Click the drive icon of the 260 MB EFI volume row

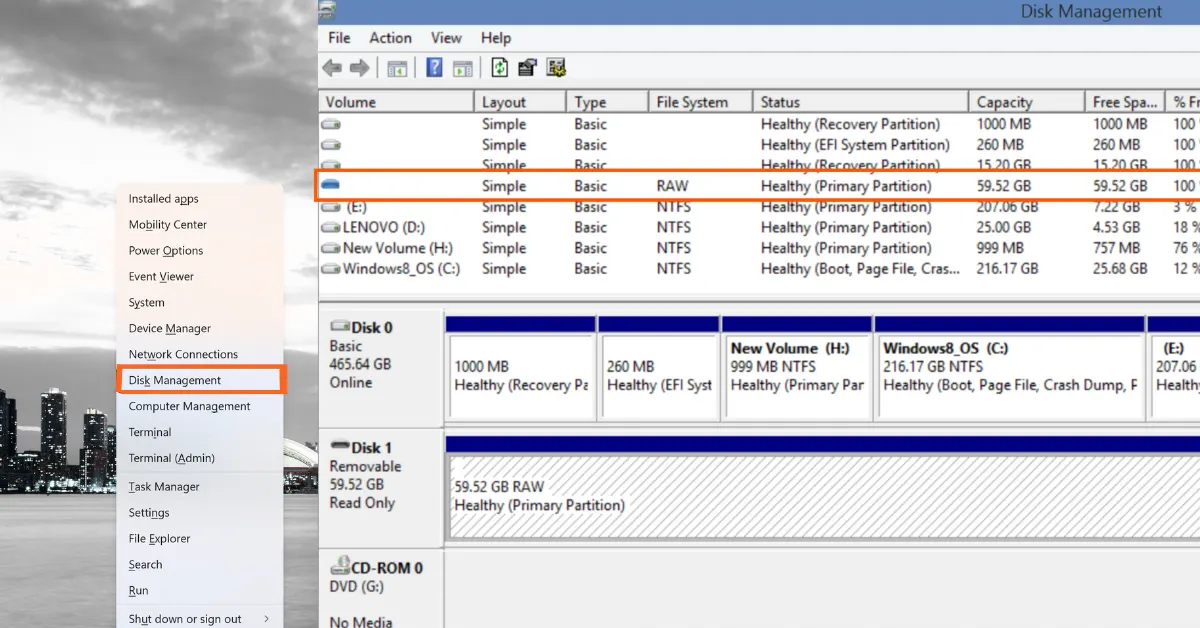click(331, 145)
